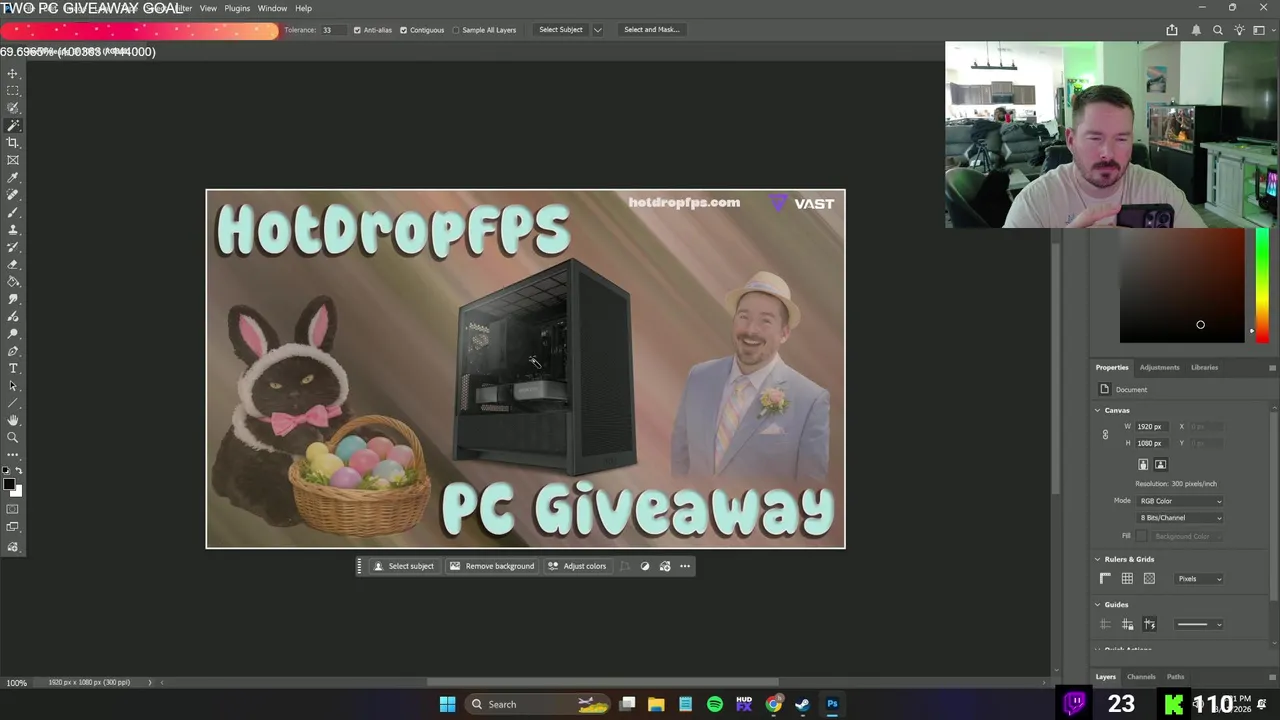Select the Hand tool
The image size is (1280, 720).
pos(13,421)
